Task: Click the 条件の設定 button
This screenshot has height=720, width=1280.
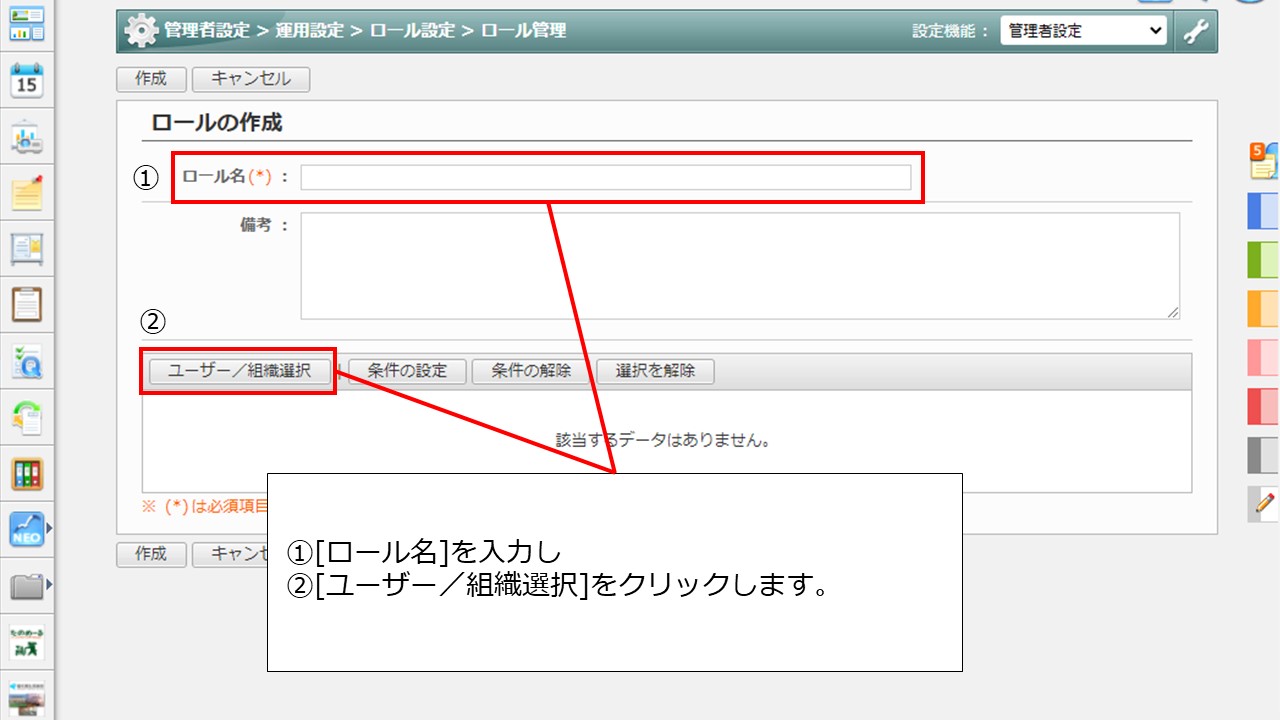Action: (407, 371)
